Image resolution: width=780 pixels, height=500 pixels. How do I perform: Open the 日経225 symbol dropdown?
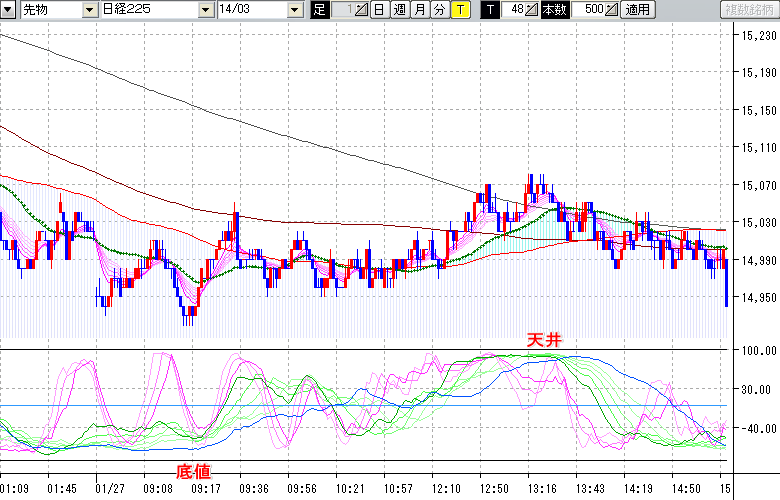click(206, 9)
